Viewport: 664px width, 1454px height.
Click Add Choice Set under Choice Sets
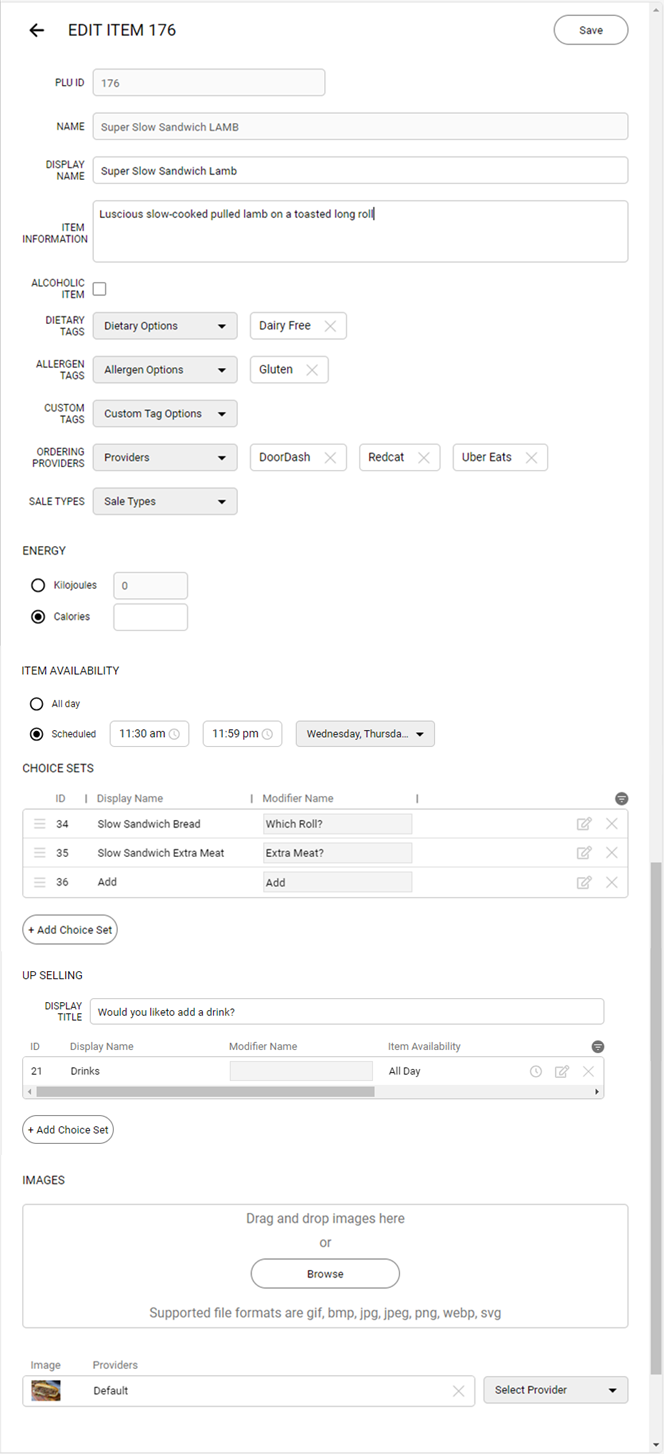(69, 929)
